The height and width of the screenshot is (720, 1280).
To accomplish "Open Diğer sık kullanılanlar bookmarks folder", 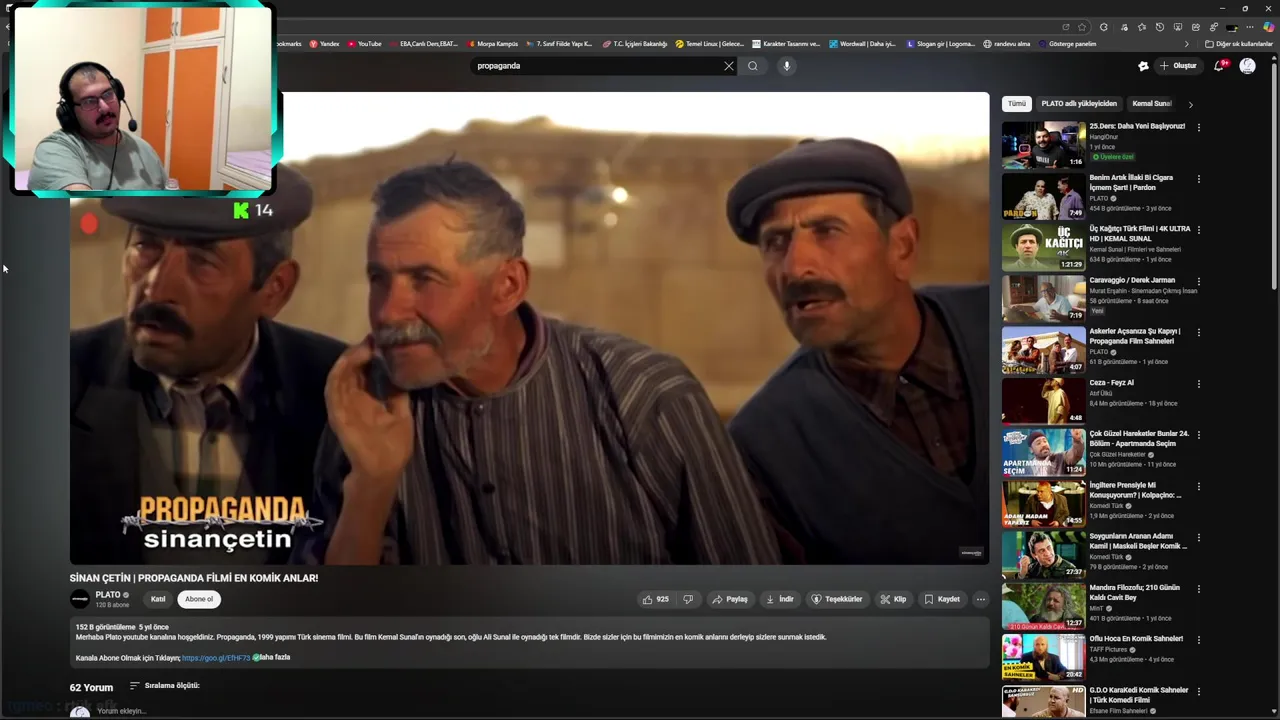I will (1239, 44).
